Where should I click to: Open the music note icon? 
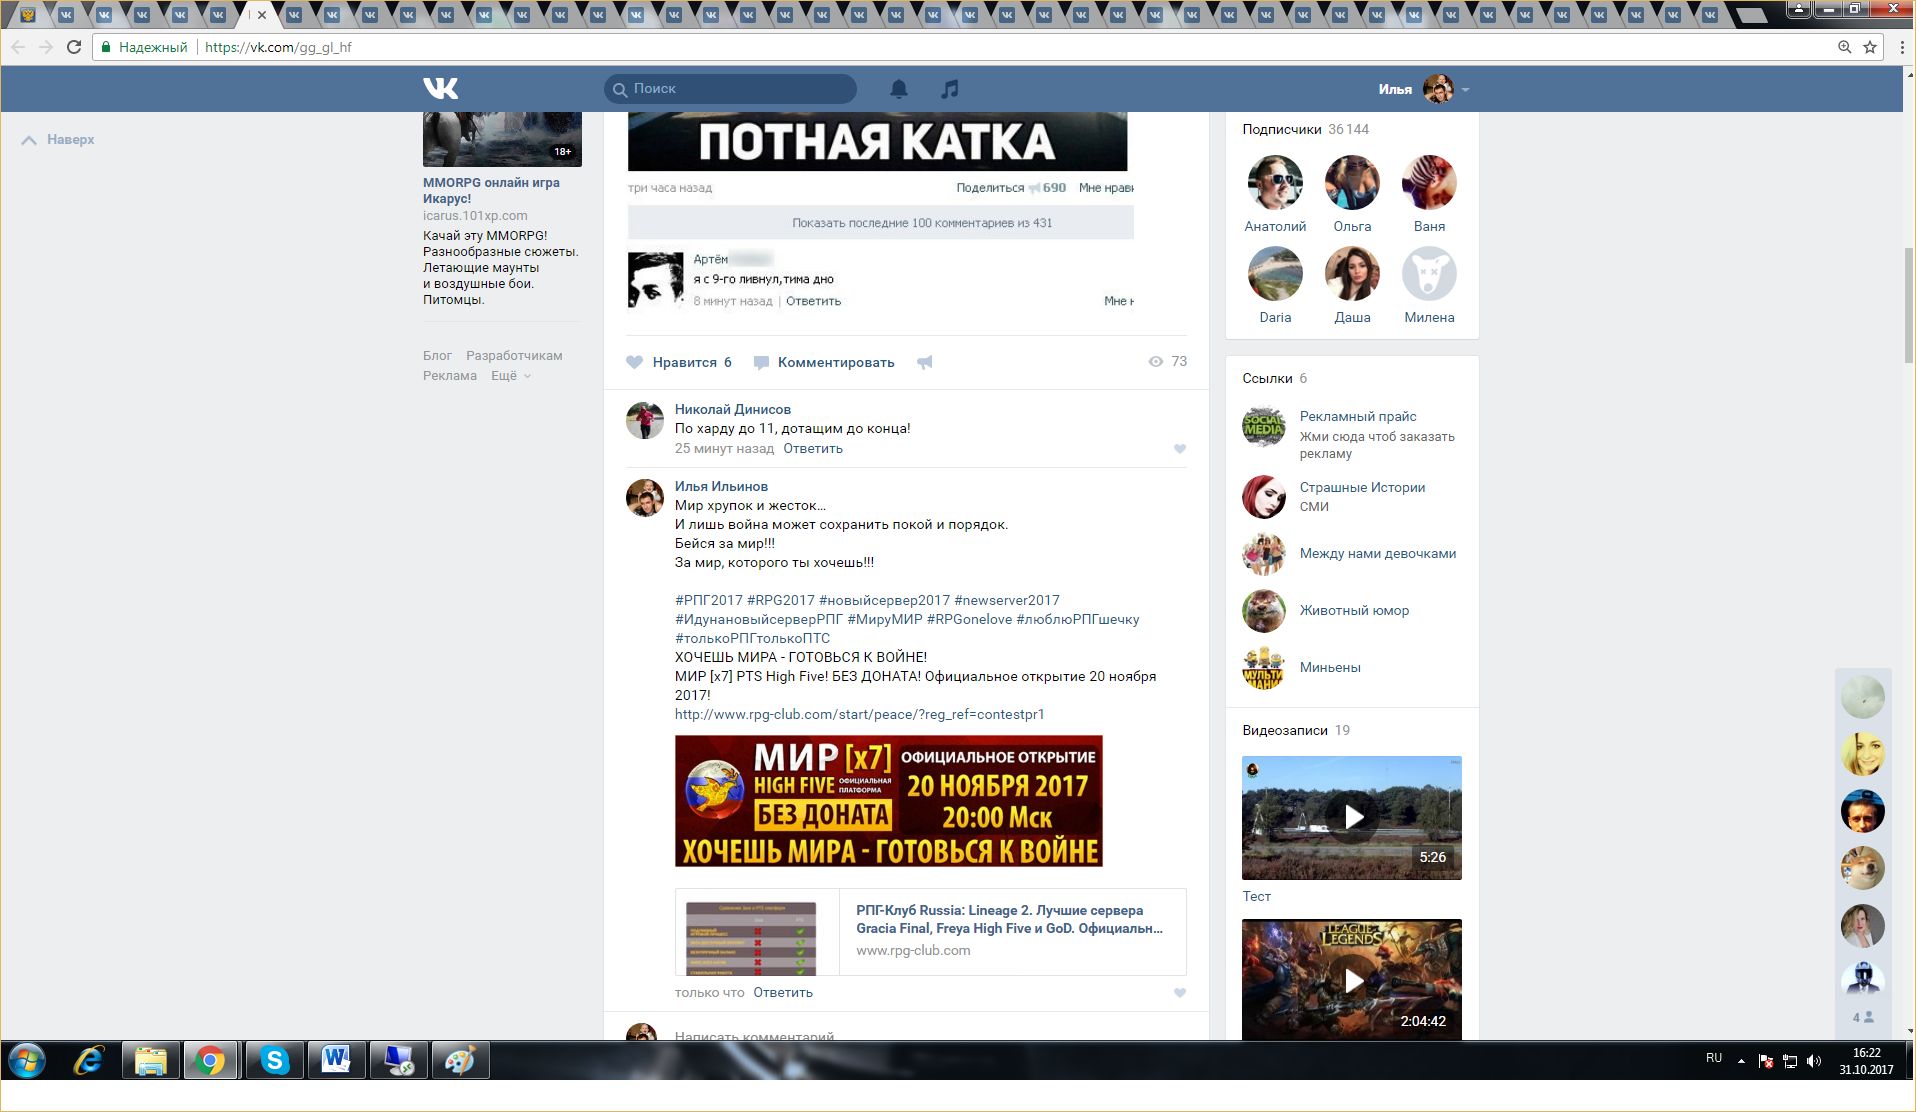[x=950, y=89]
